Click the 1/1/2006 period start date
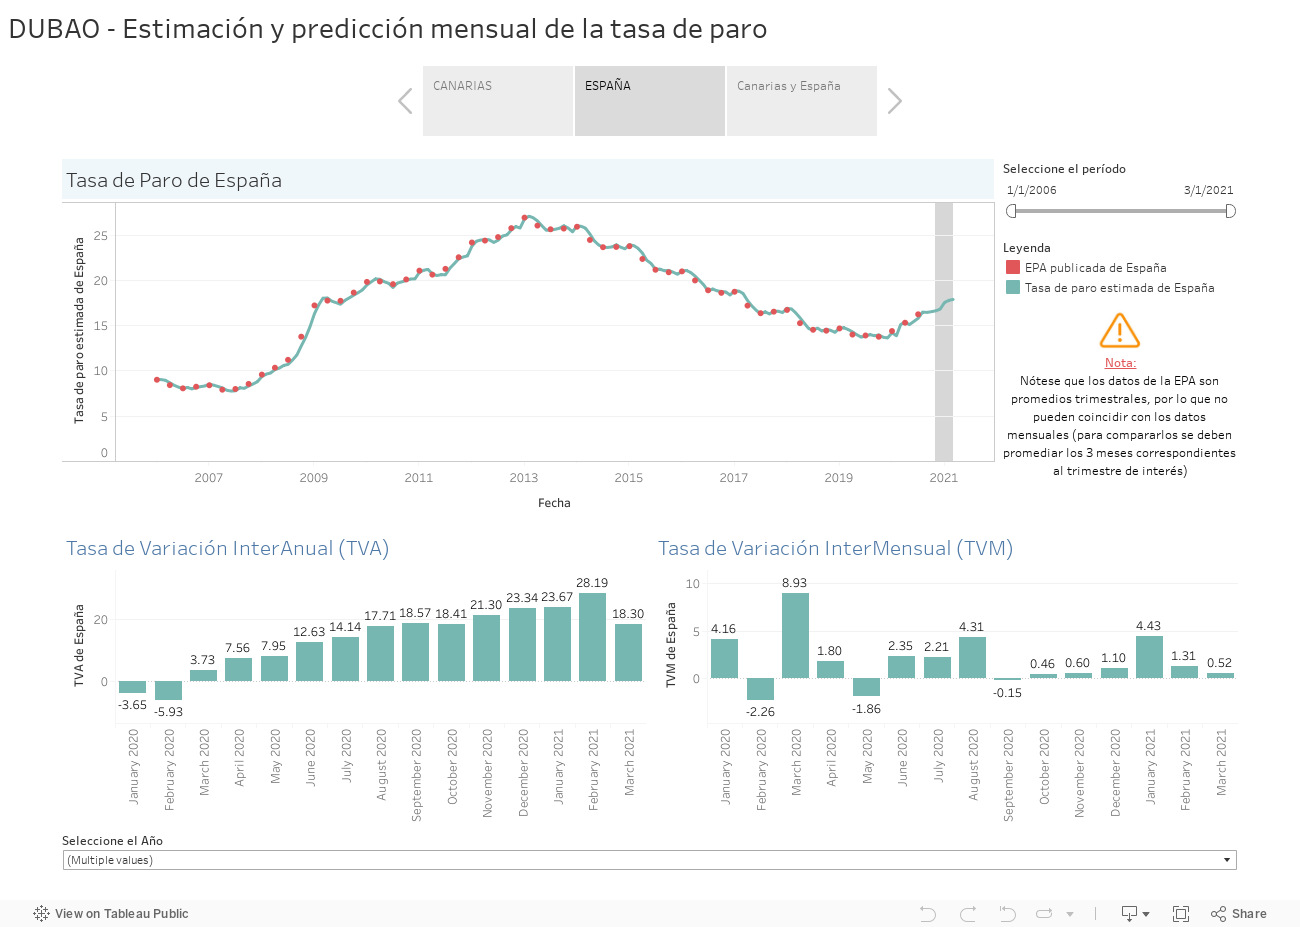1300x927 pixels. pyautogui.click(x=1031, y=190)
